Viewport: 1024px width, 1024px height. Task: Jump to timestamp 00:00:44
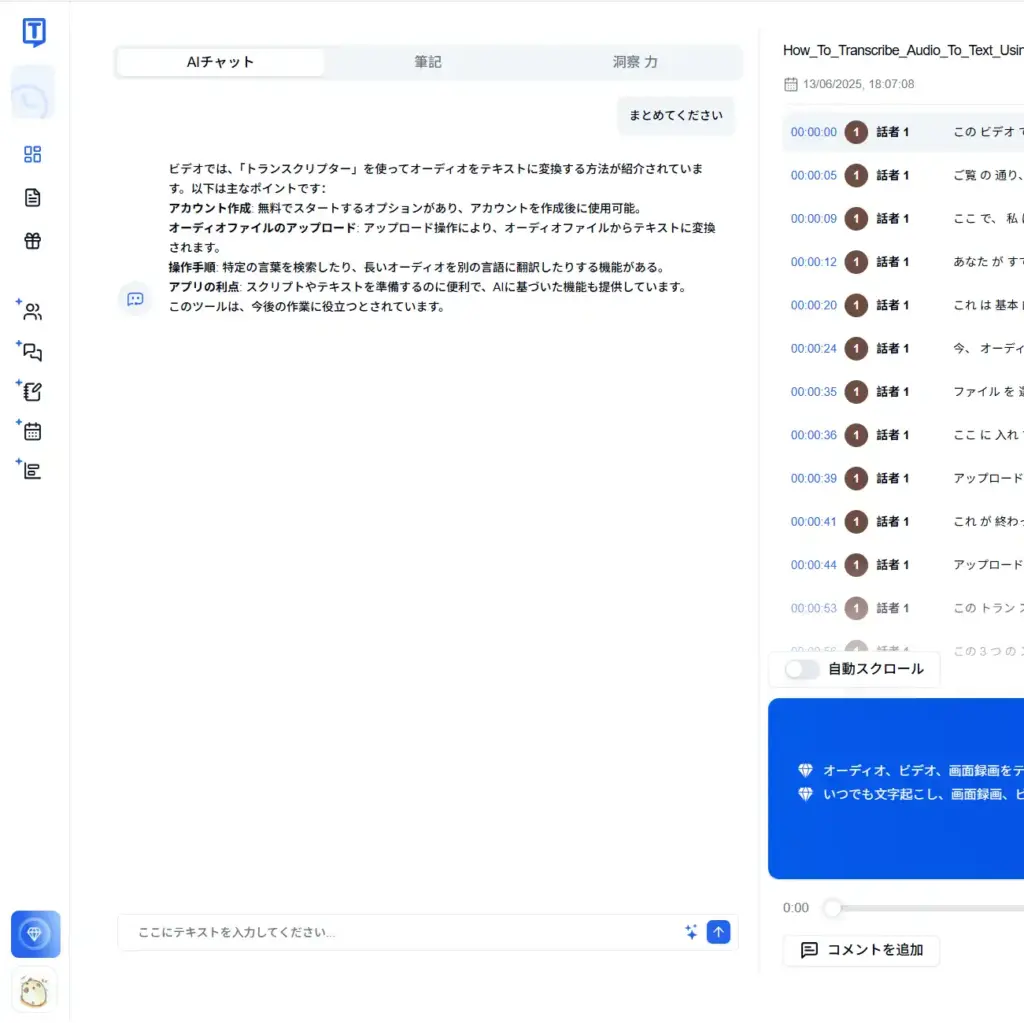pos(813,565)
